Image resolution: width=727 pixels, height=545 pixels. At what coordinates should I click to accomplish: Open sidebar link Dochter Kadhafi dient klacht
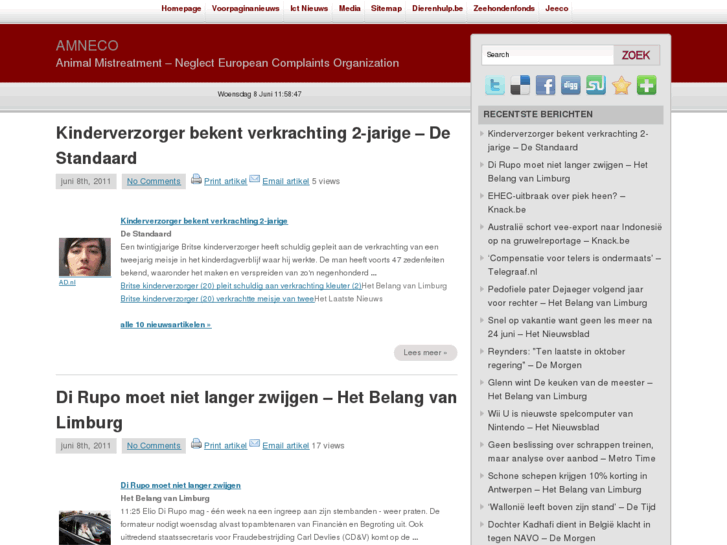click(569, 531)
